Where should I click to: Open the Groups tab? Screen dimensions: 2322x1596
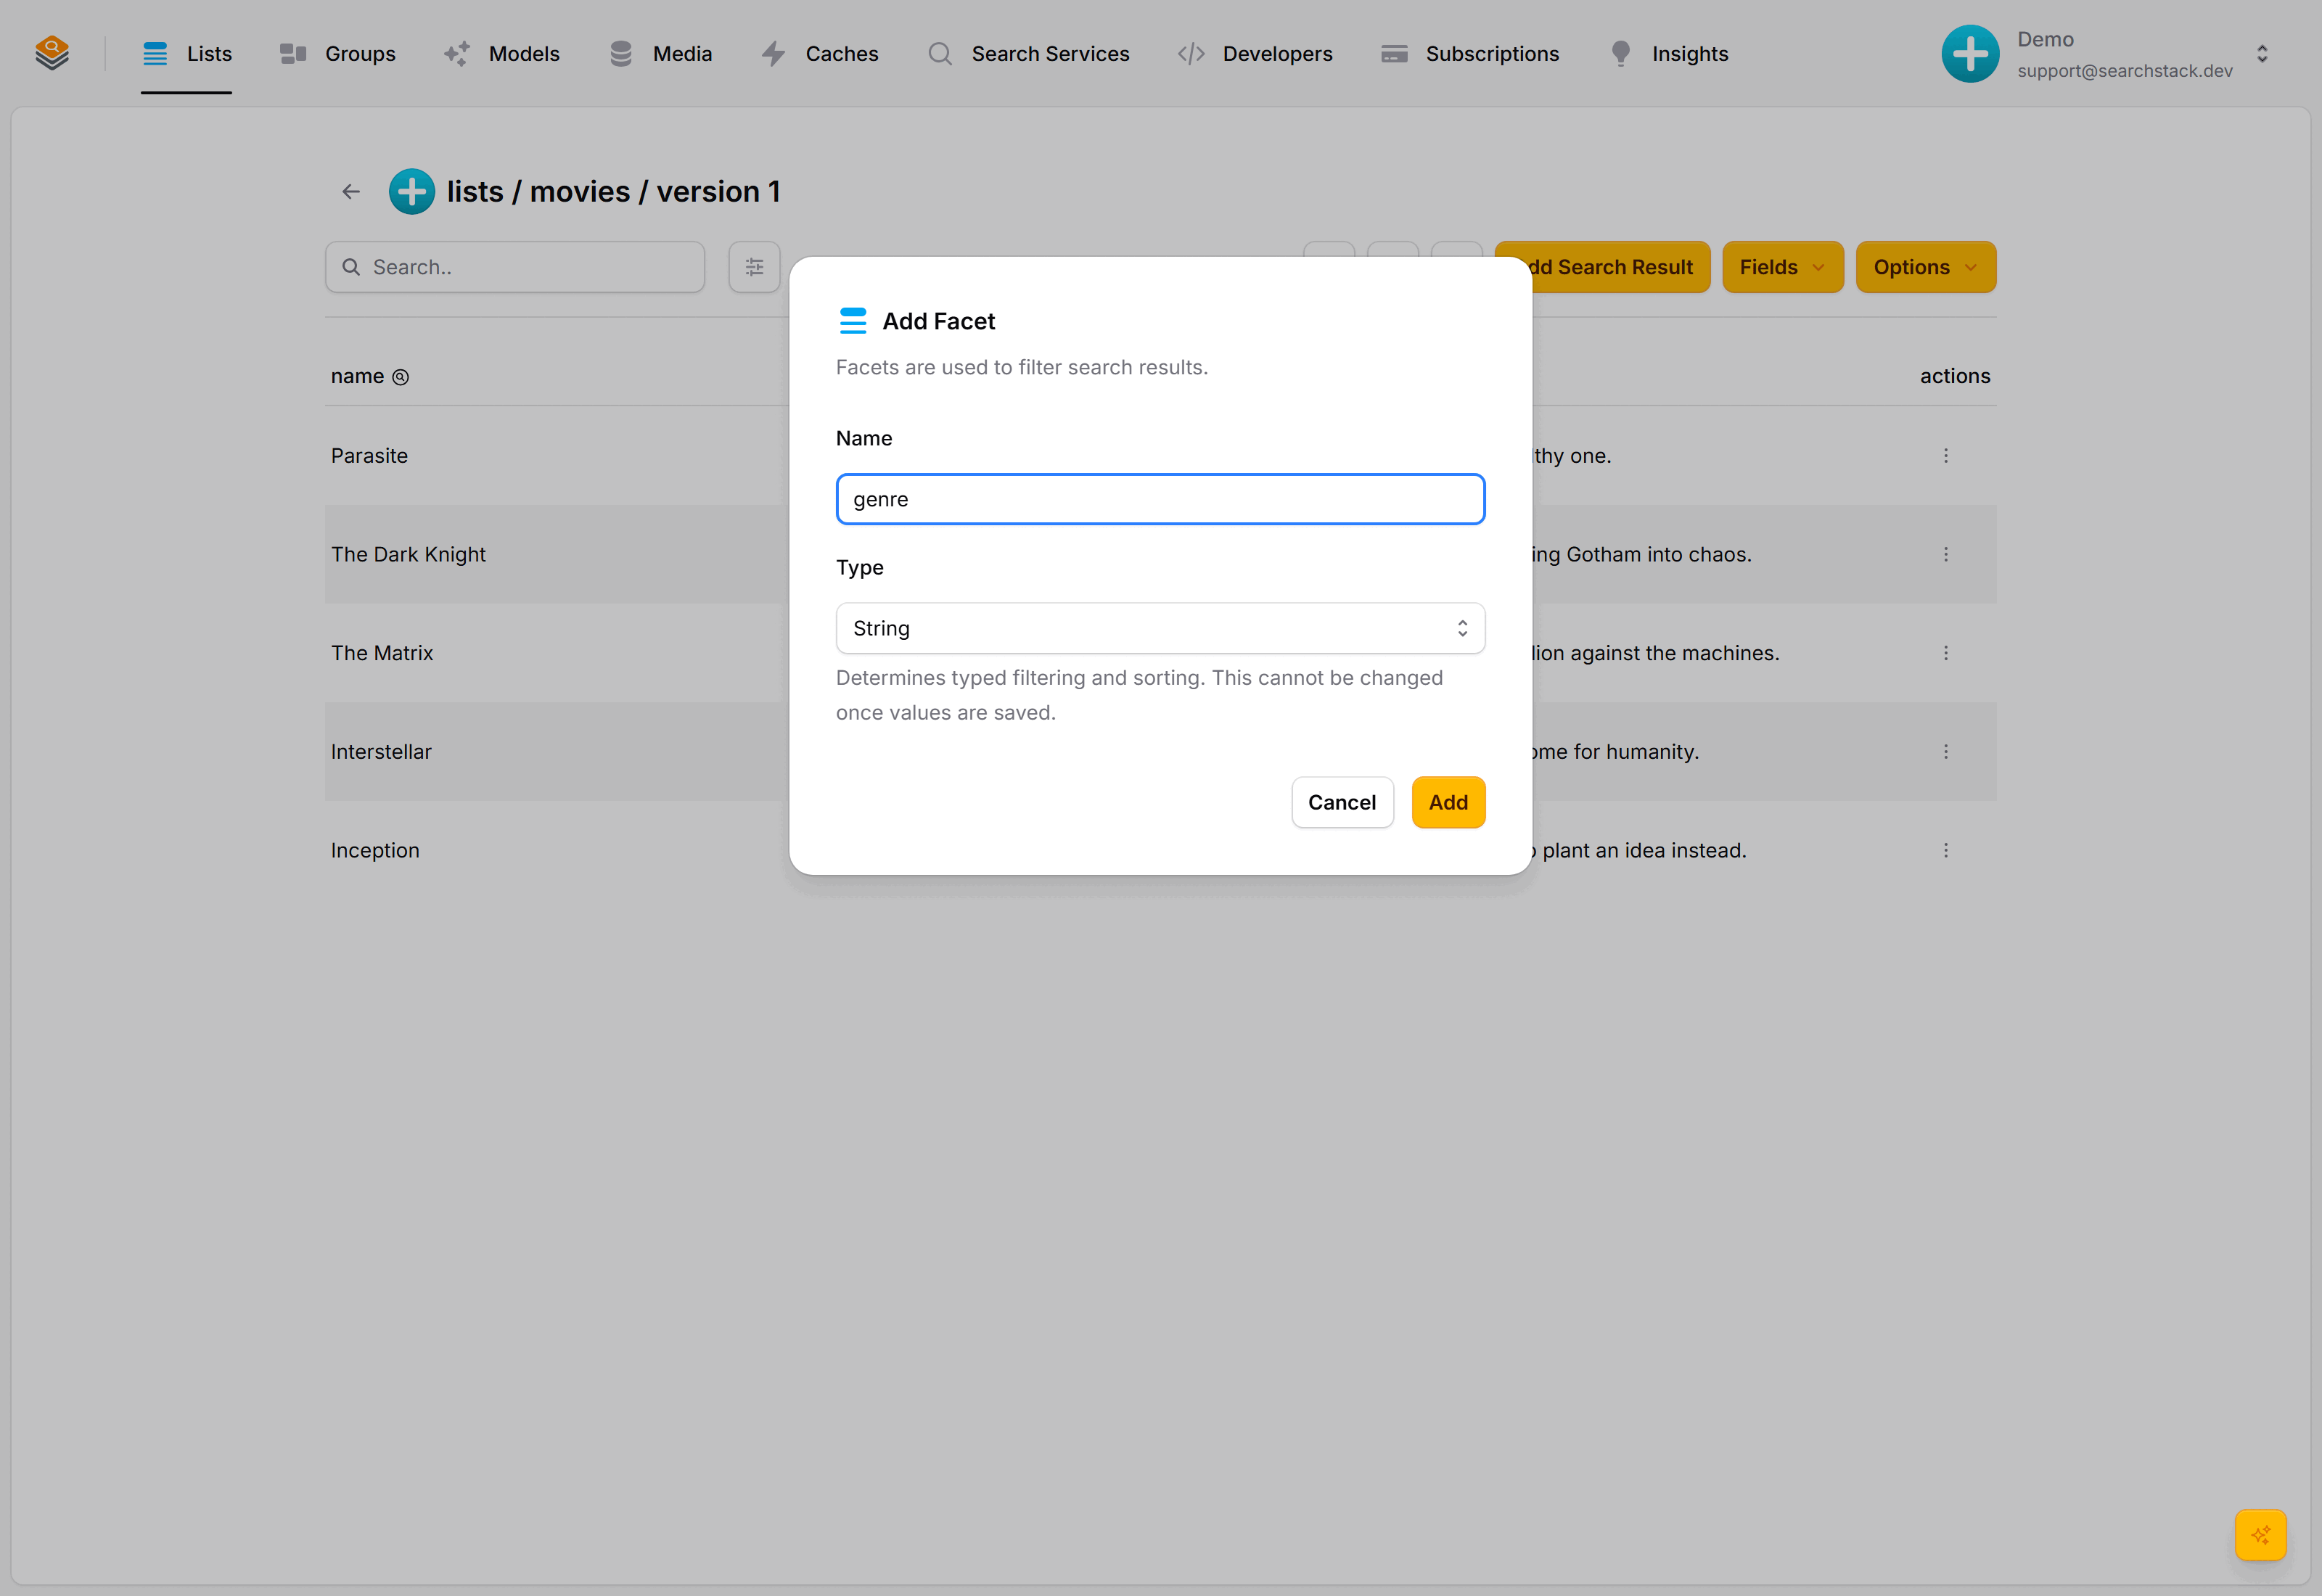tap(337, 54)
